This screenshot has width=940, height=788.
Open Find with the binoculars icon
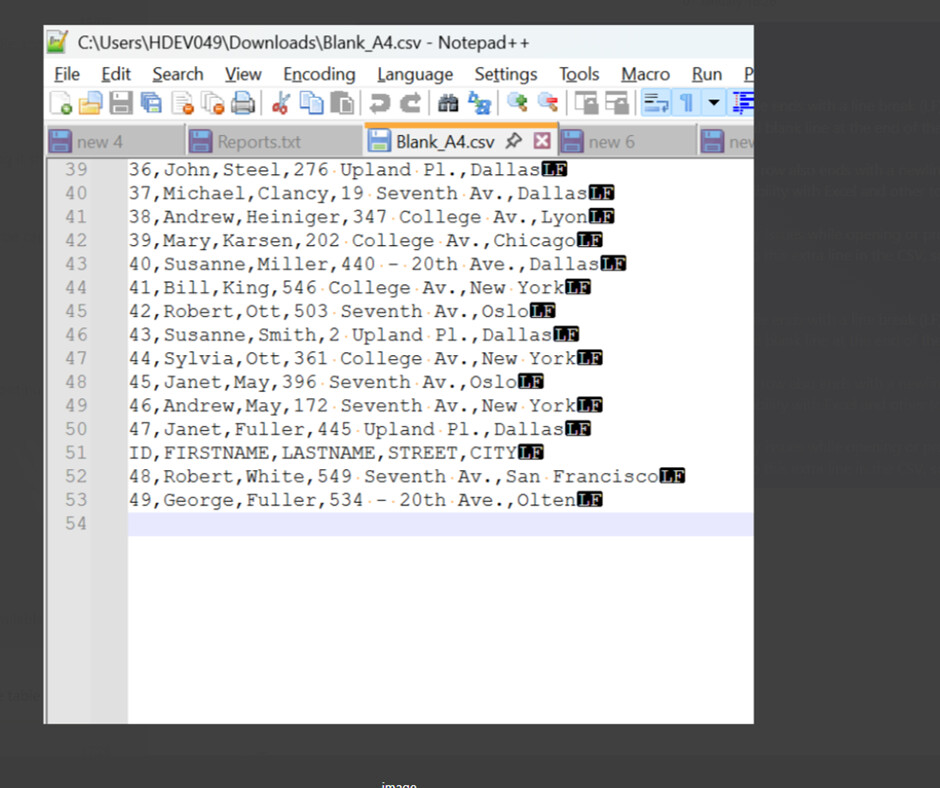(448, 103)
